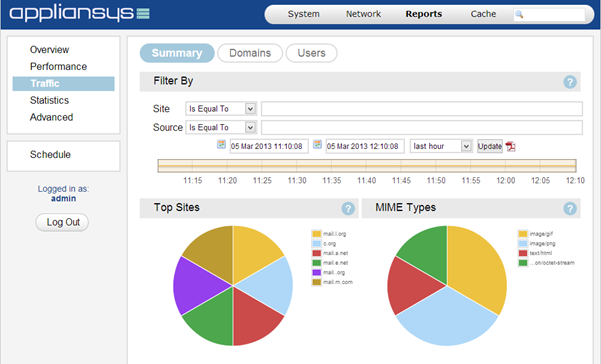Open the Site 'Is Equal To' dropdown
601x364 pixels.
coord(221,109)
